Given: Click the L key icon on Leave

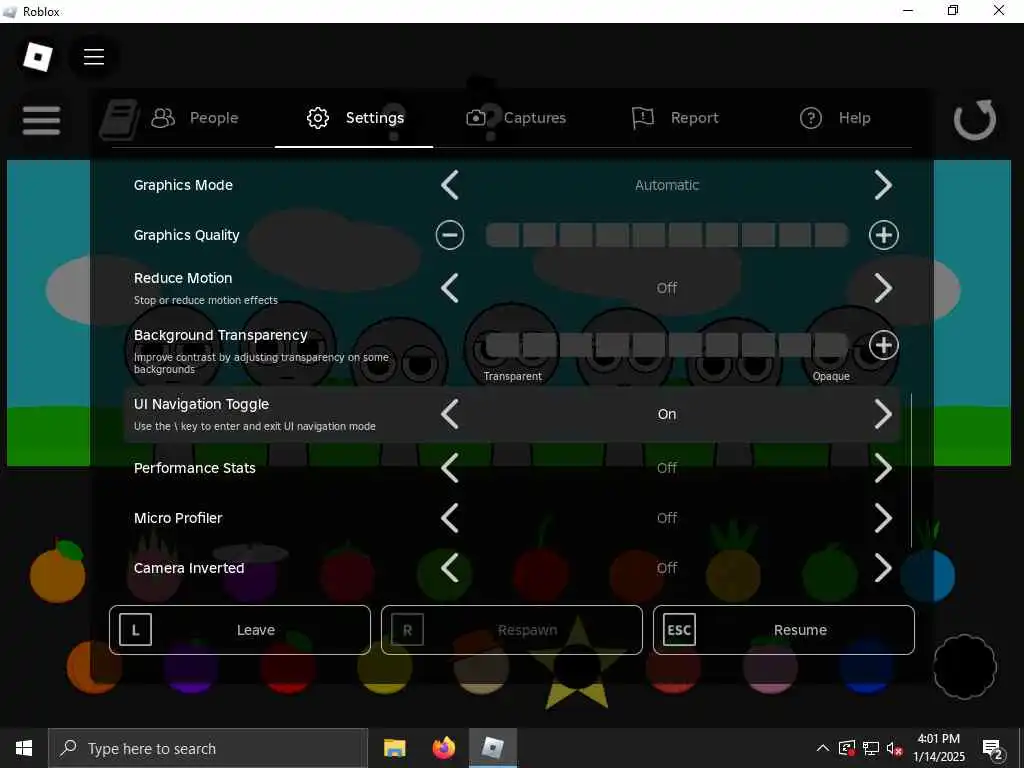Looking at the screenshot, I should (136, 630).
